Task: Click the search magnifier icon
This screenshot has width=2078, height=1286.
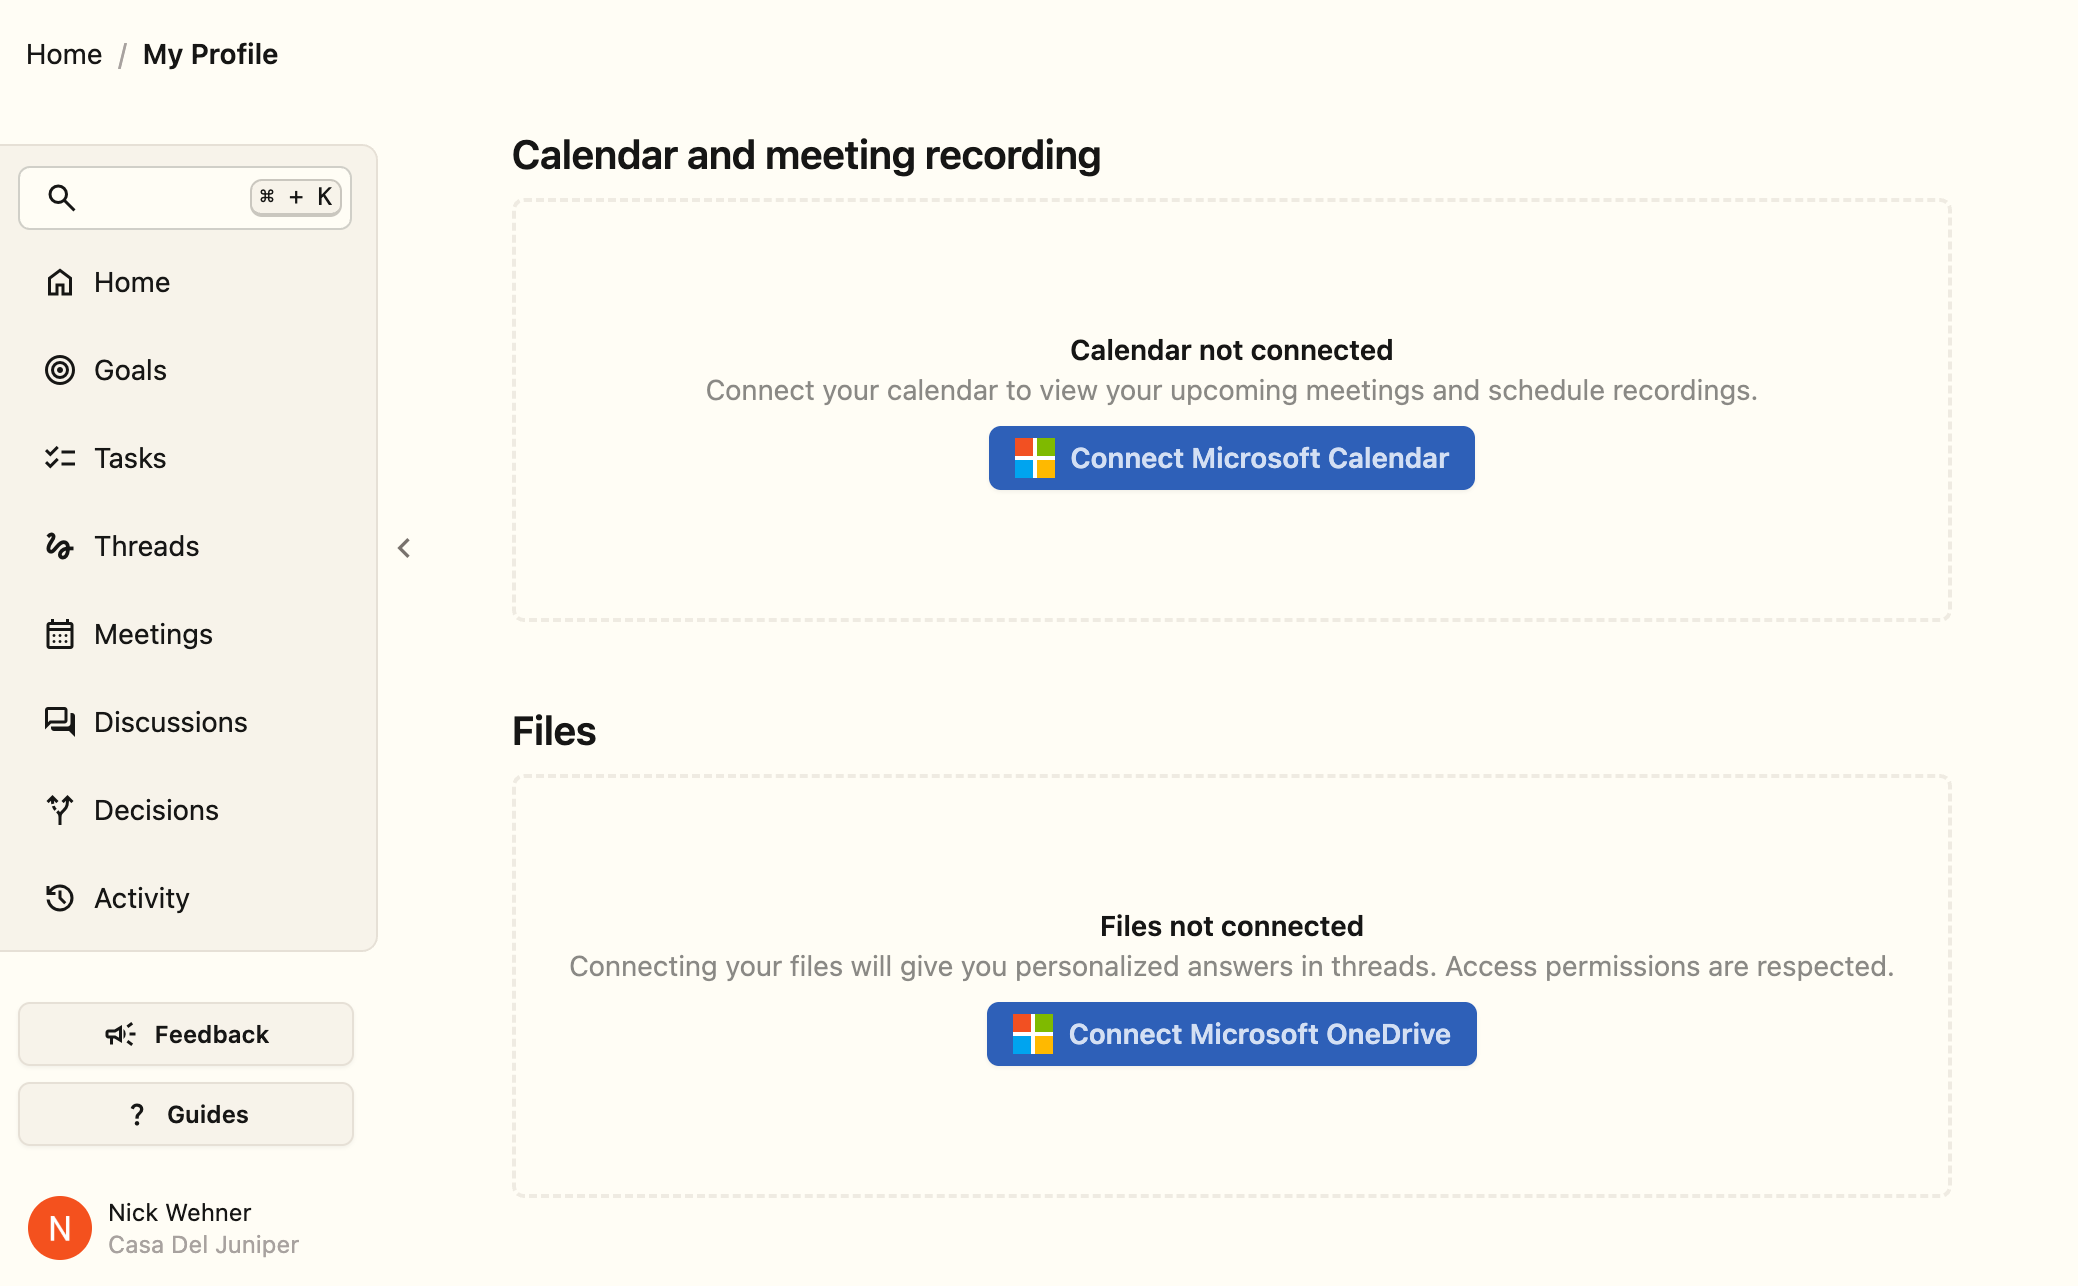Action: pyautogui.click(x=62, y=198)
